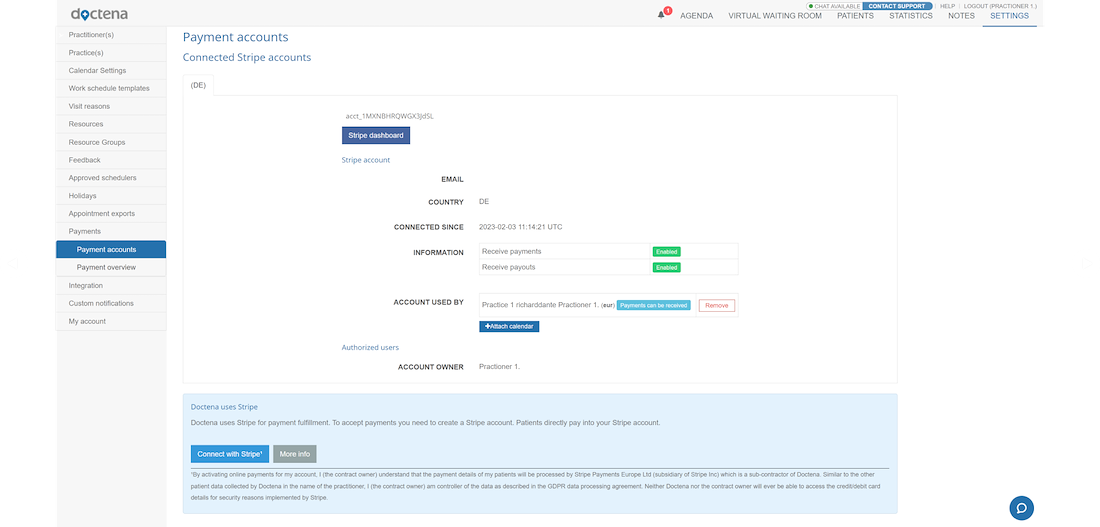Open Calendar Settings in sidebar
The height and width of the screenshot is (527, 1100).
point(111,71)
